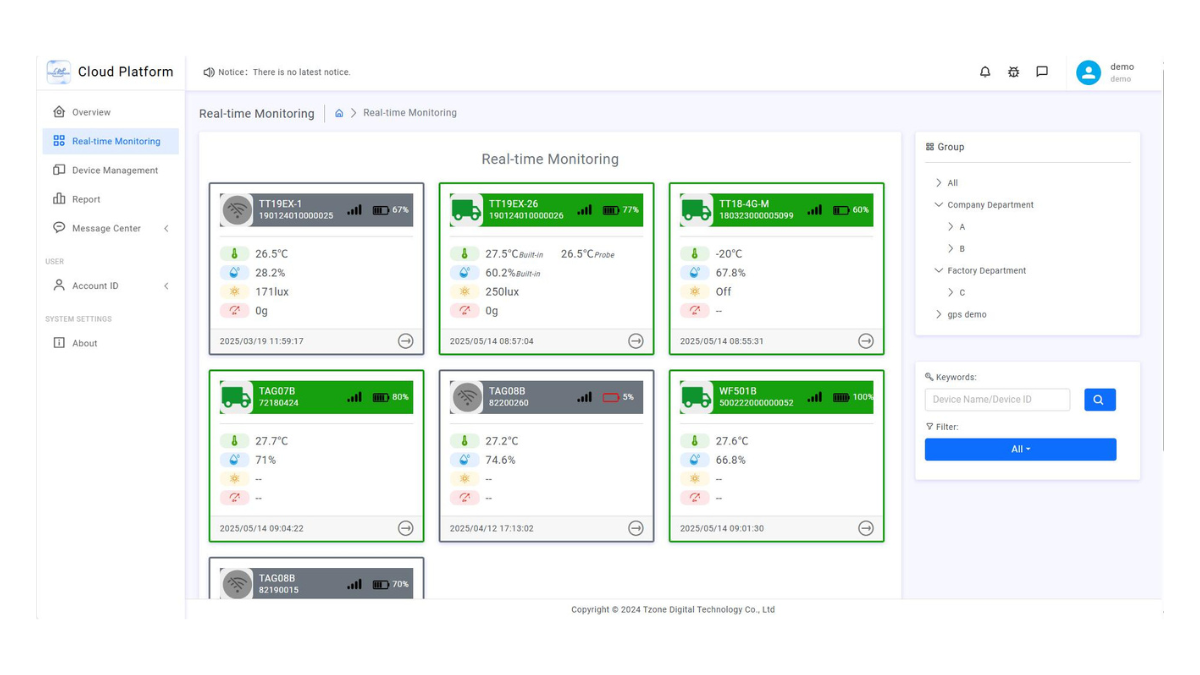This screenshot has width=1200, height=675.
Task: Click the Device Name/Device ID search field
Action: click(x=997, y=400)
